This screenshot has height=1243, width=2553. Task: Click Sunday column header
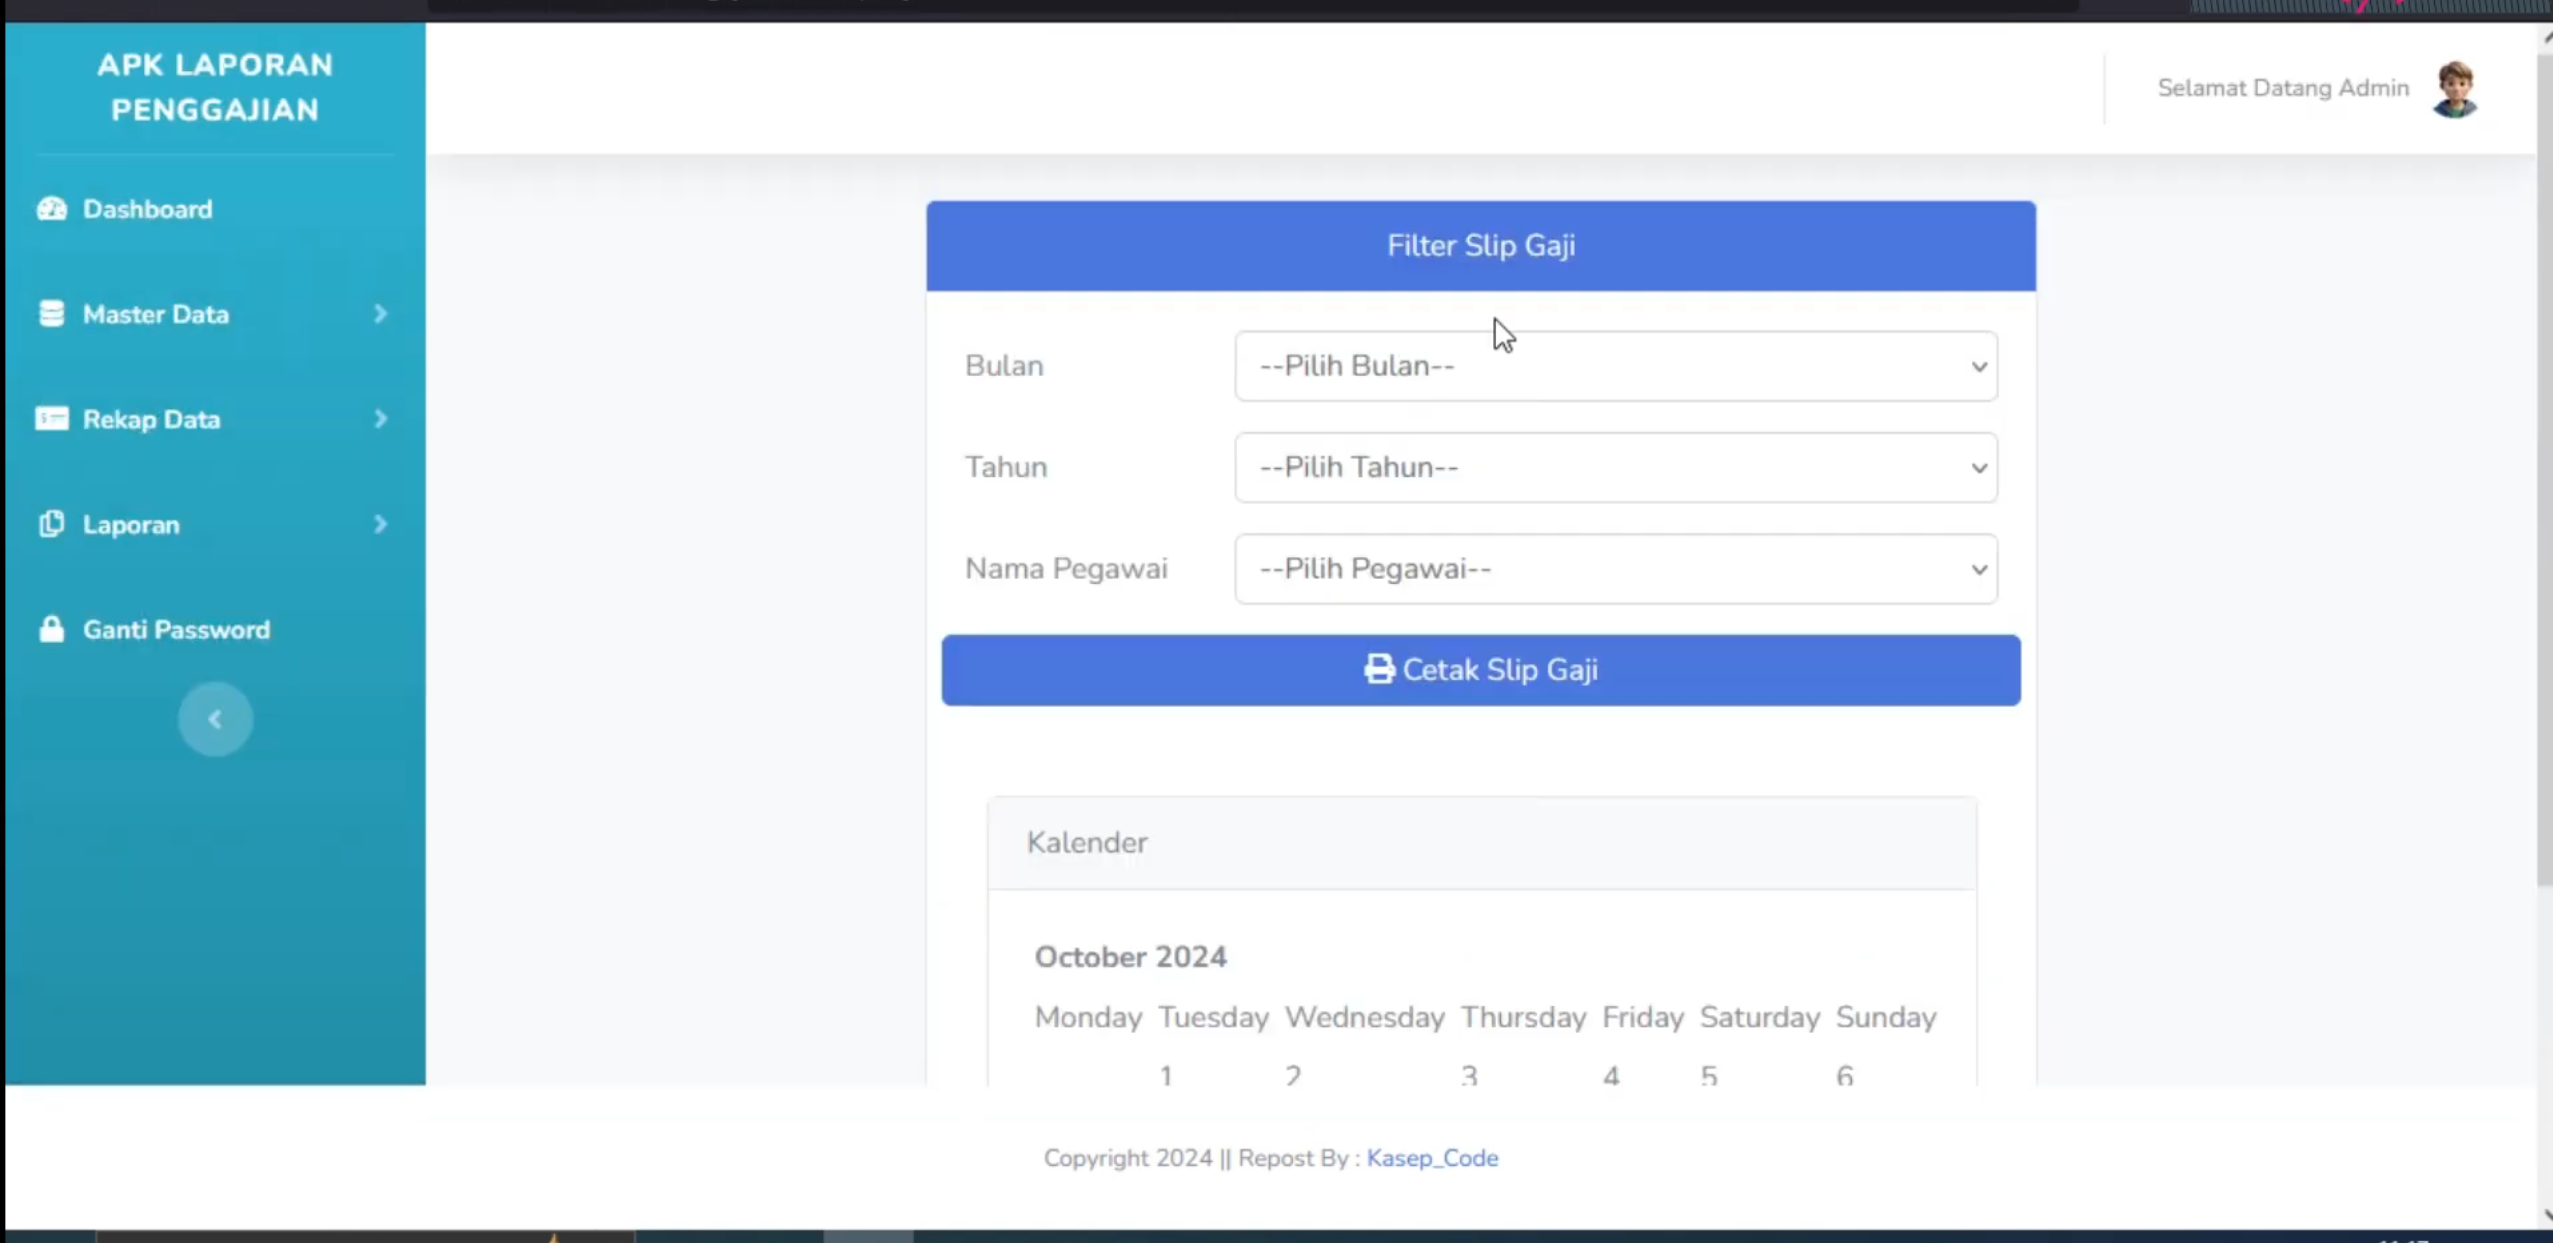tap(1886, 1017)
